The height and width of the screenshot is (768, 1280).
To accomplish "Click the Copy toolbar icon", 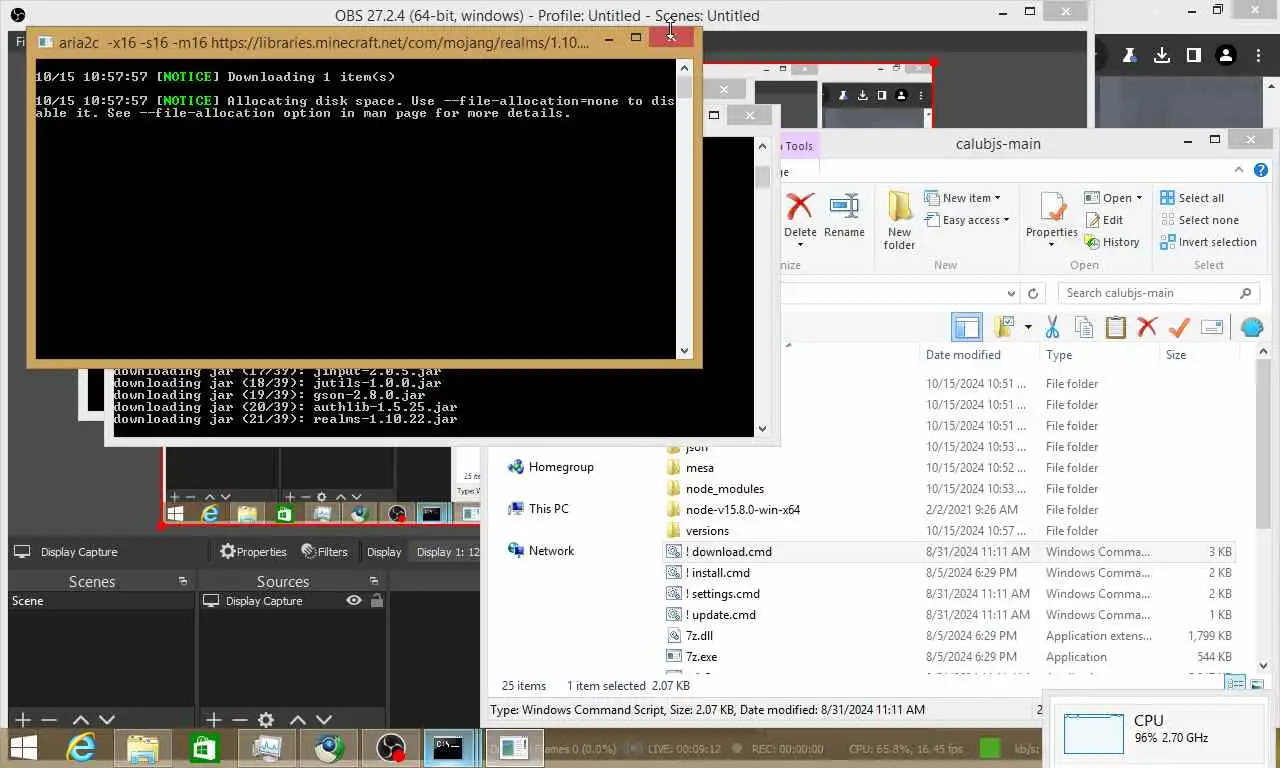I will click(1083, 327).
